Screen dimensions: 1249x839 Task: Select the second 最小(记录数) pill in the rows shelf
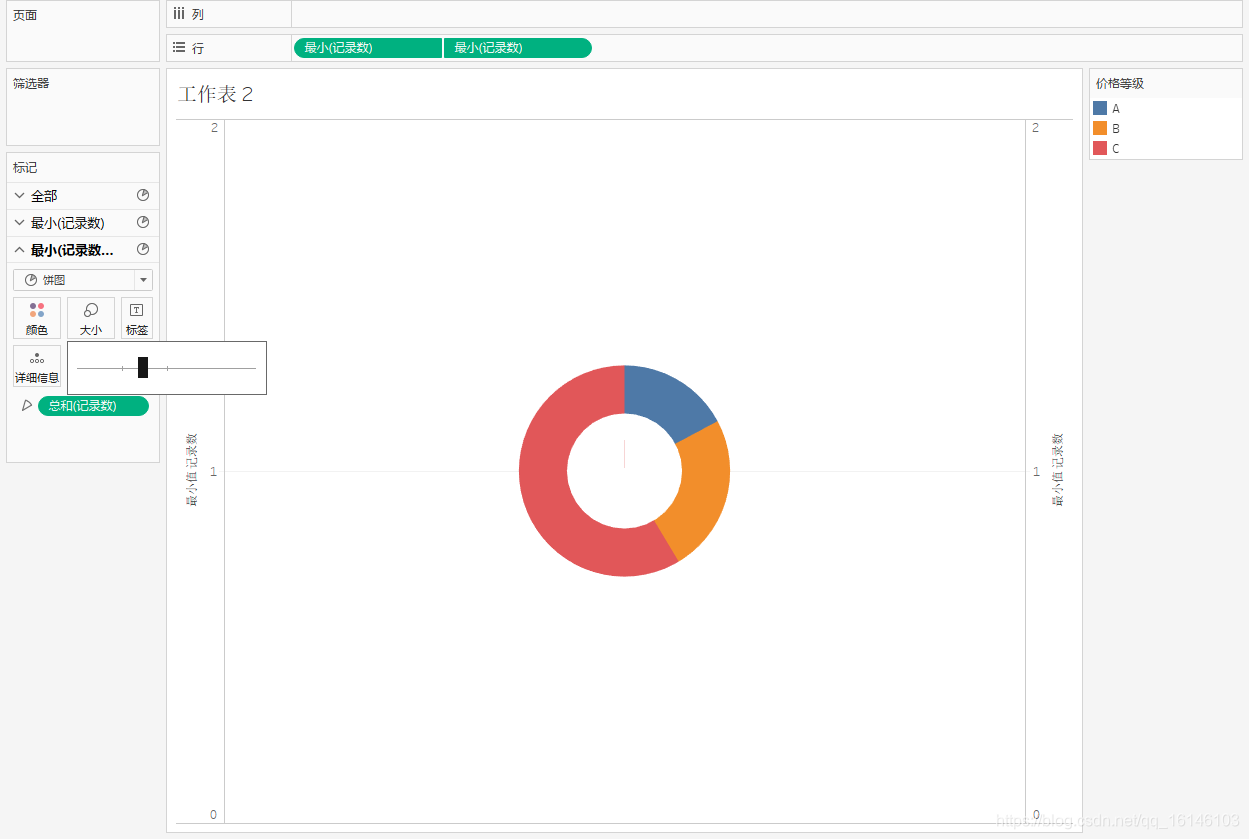(517, 47)
